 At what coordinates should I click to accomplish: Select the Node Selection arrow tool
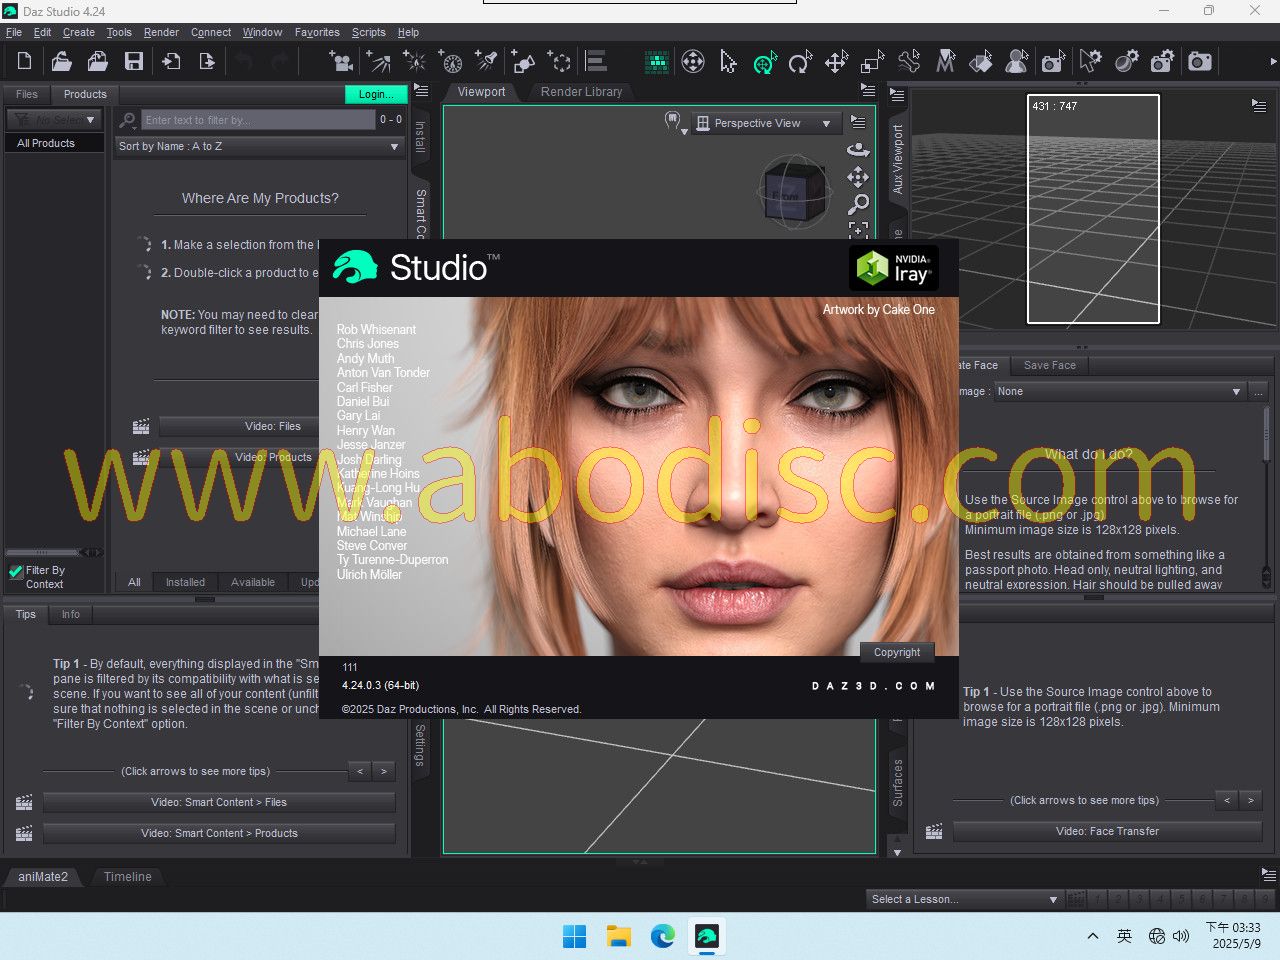coord(729,62)
